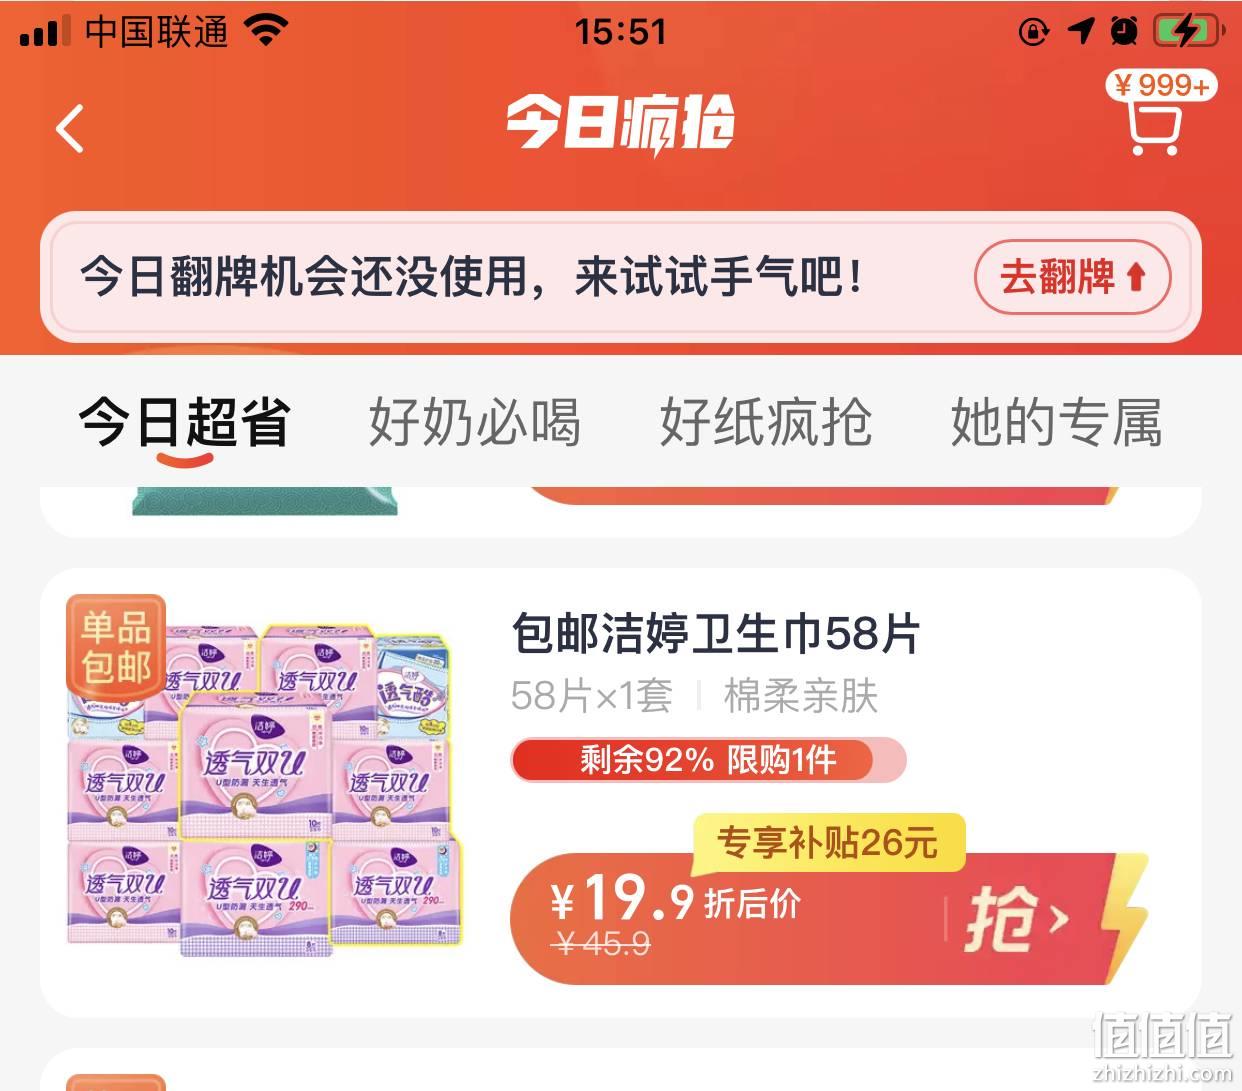This screenshot has width=1242, height=1091.
Task: Tap the battery charging icon in status bar
Action: 1187,31
